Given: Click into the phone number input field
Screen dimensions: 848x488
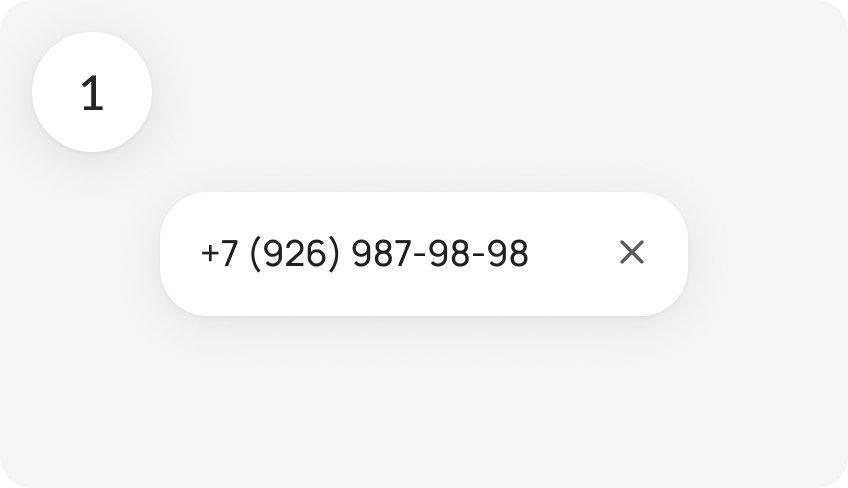Looking at the screenshot, I should tap(423, 254).
